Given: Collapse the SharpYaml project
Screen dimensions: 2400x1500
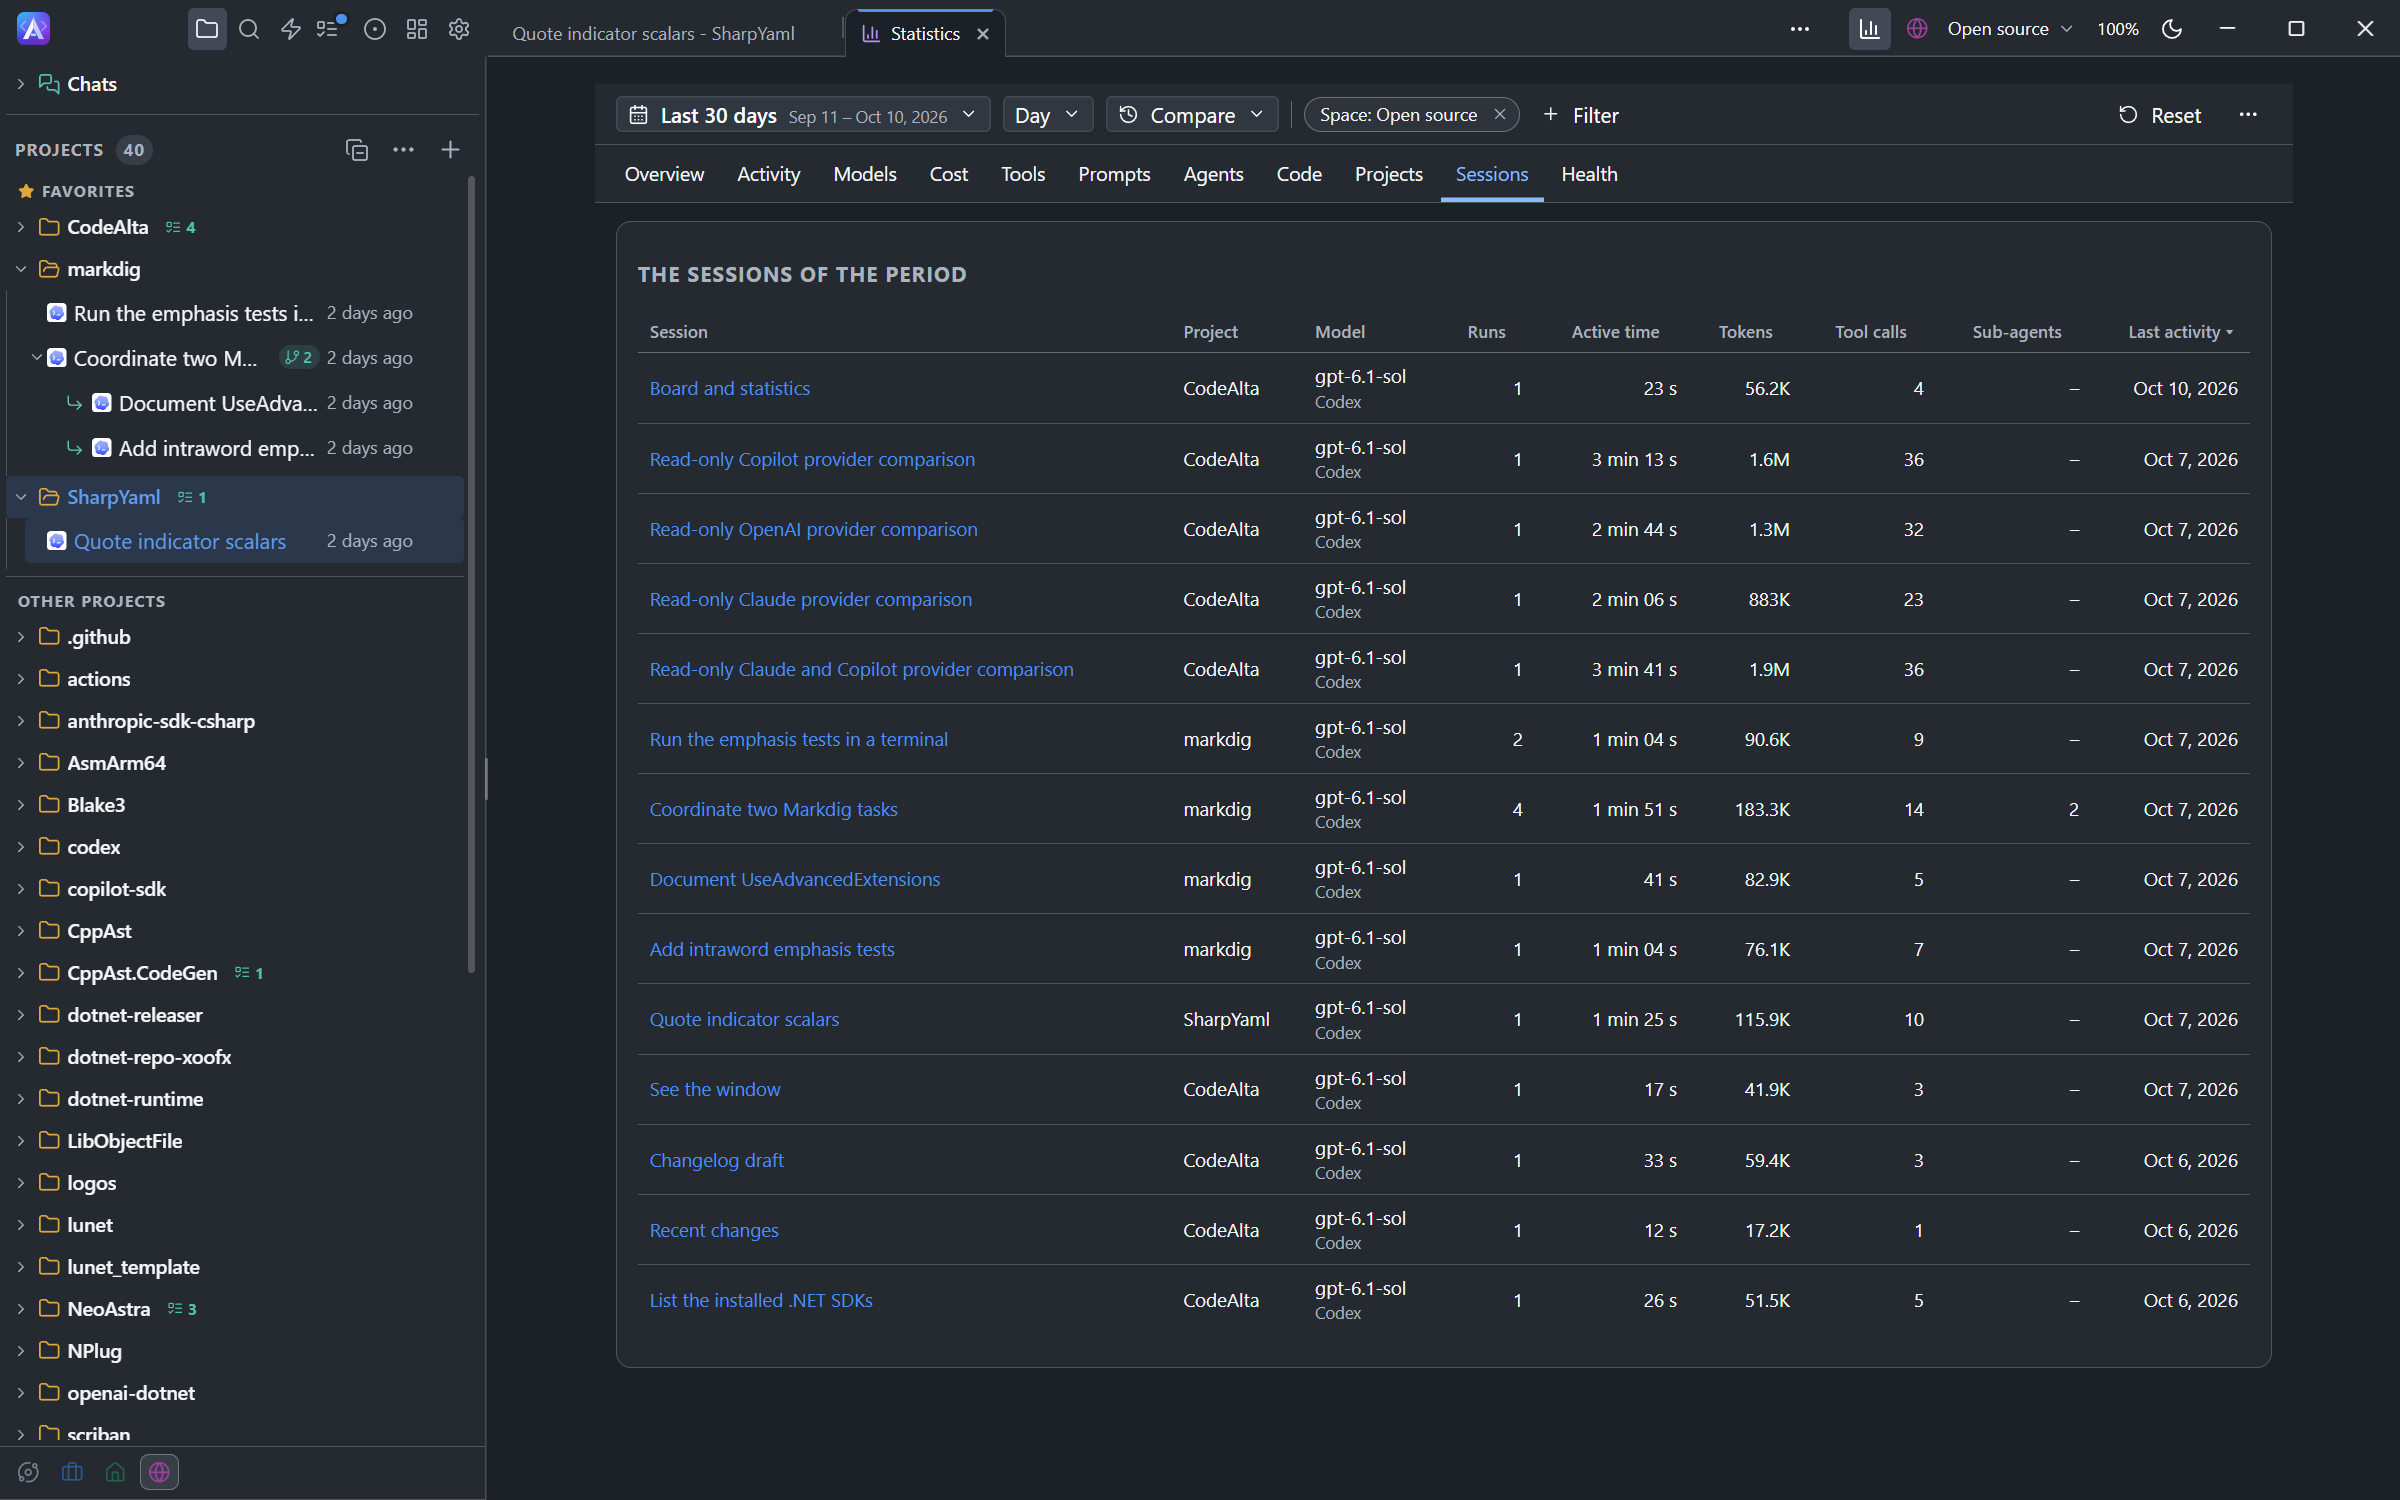Looking at the screenshot, I should coord(21,497).
